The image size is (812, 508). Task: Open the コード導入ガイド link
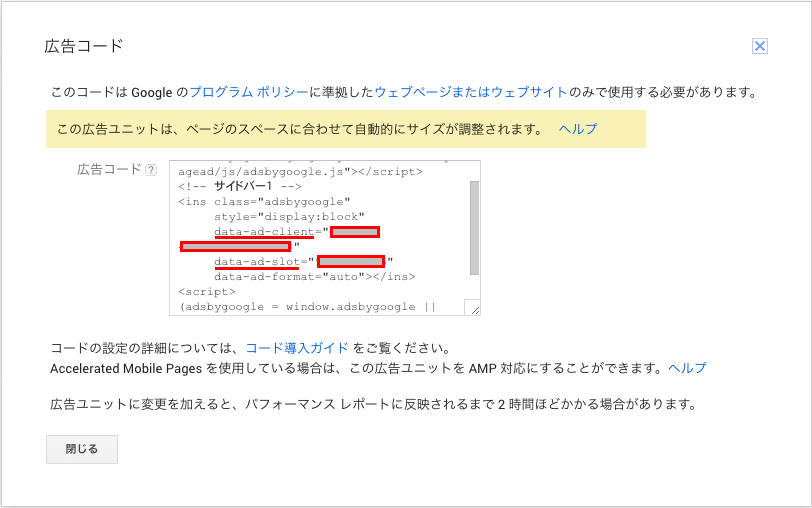297,348
